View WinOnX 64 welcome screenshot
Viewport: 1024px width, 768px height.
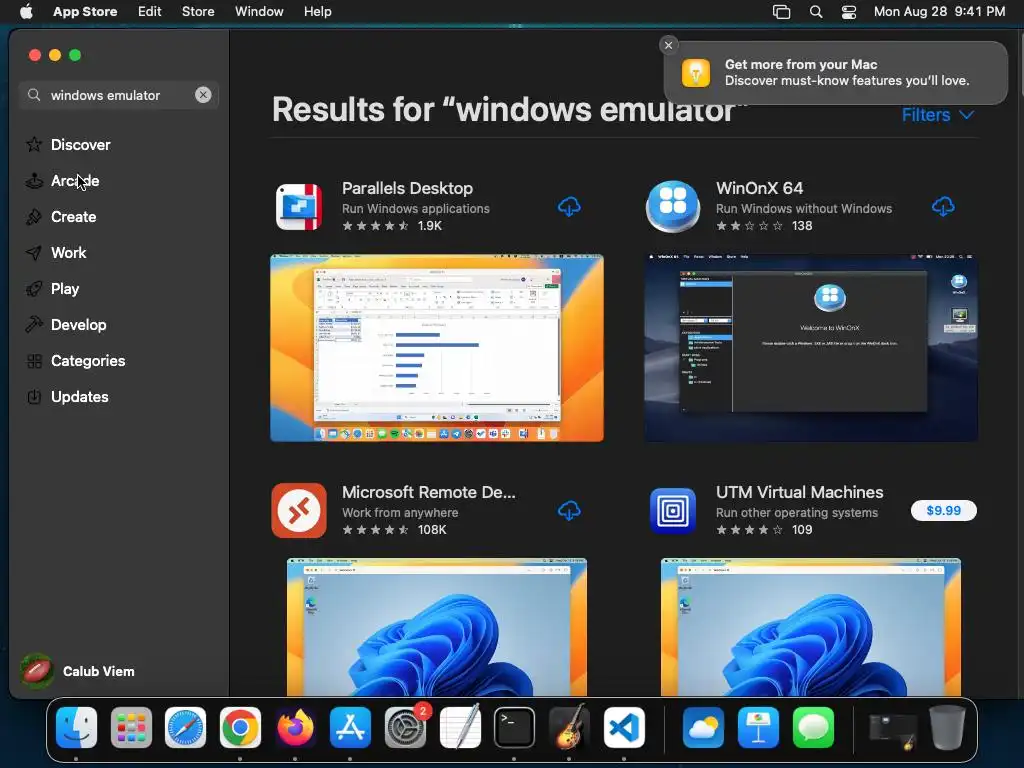pos(811,348)
